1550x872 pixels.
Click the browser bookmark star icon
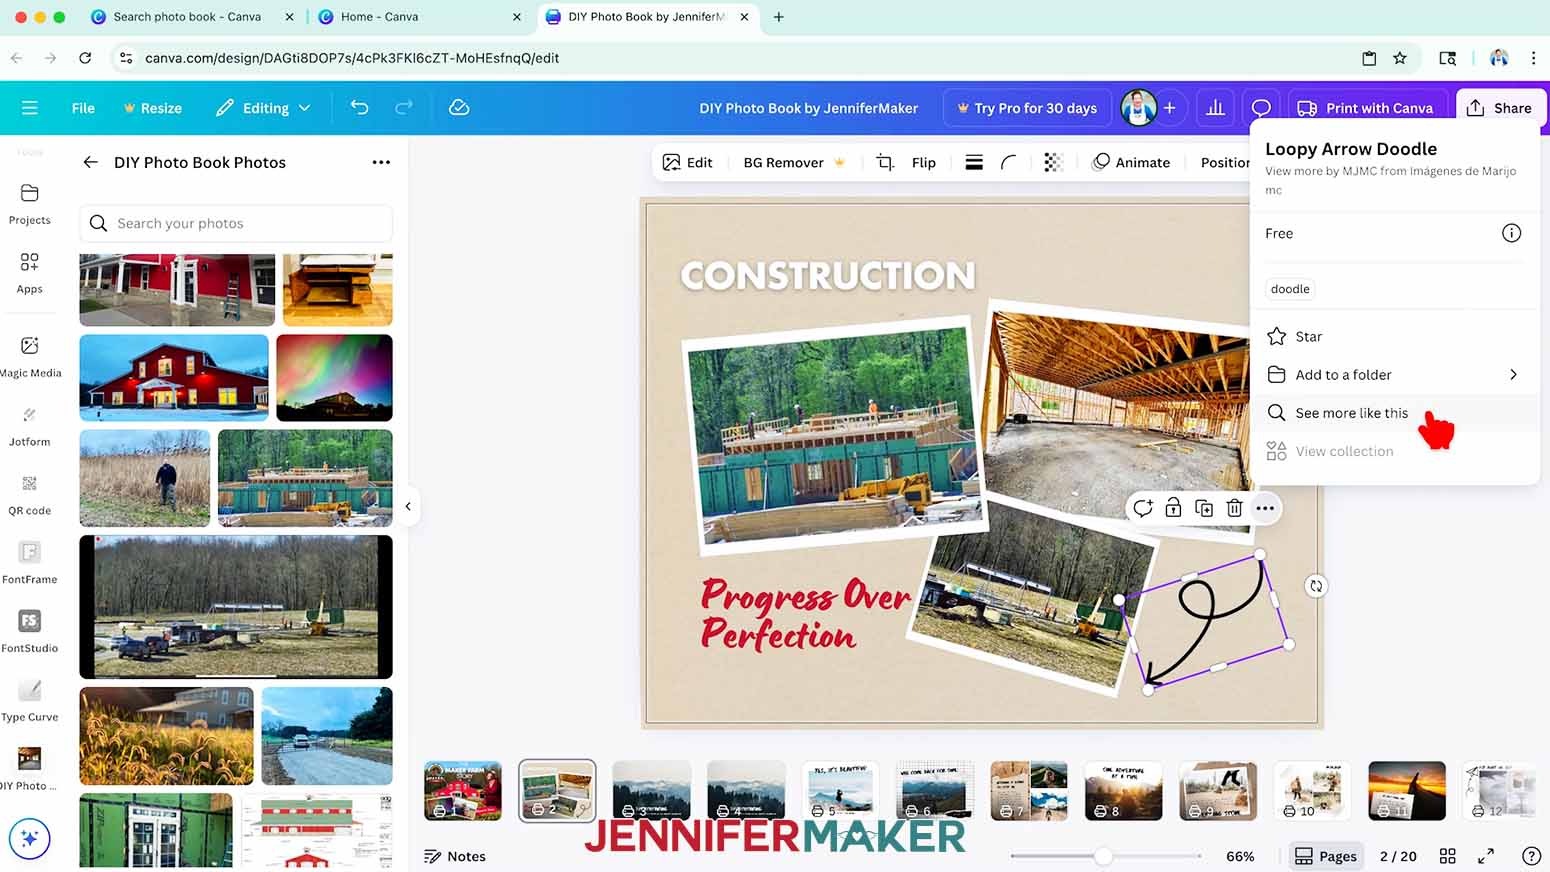(1400, 58)
